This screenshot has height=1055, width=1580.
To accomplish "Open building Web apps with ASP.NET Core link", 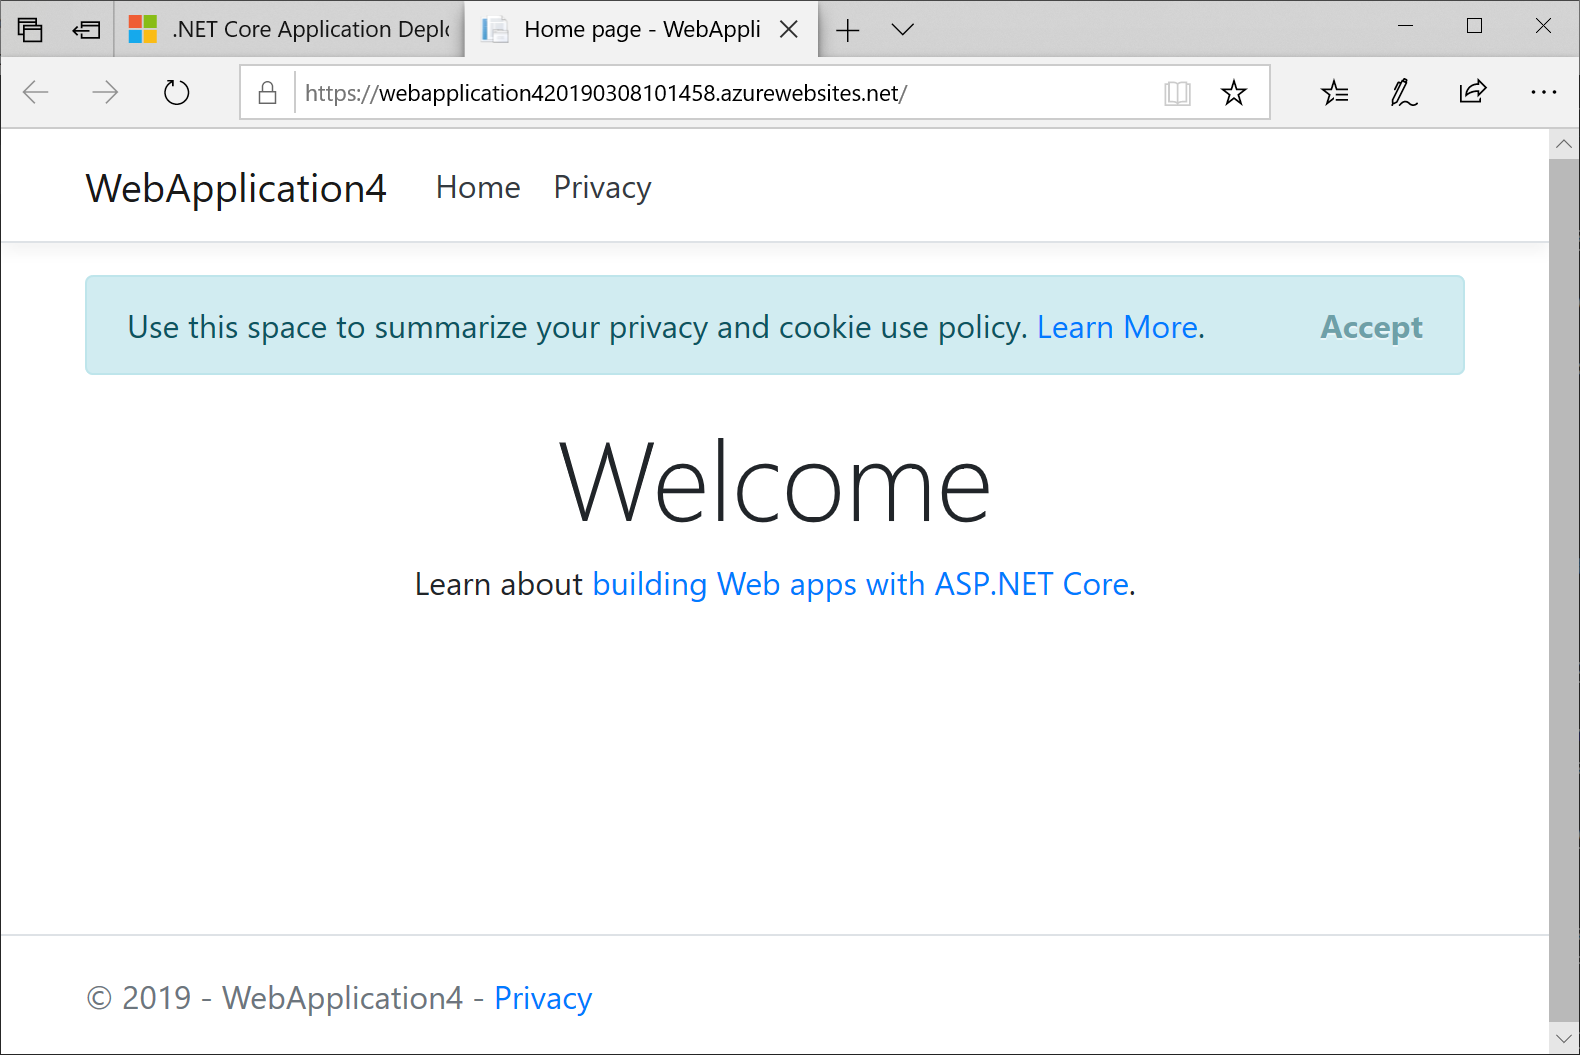I will coord(861,584).
